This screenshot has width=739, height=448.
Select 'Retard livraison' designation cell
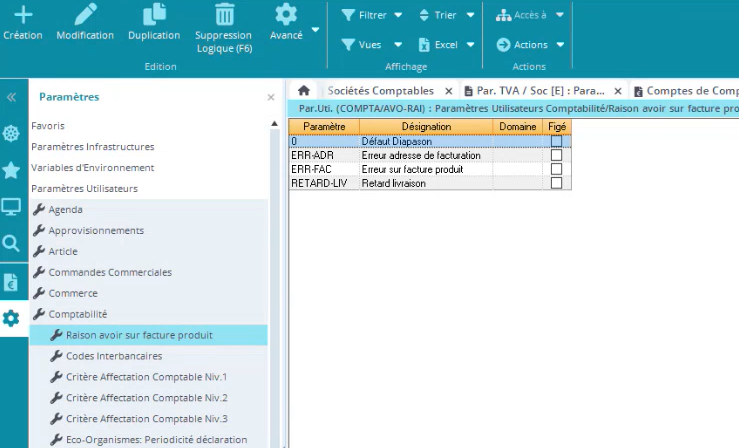point(426,183)
